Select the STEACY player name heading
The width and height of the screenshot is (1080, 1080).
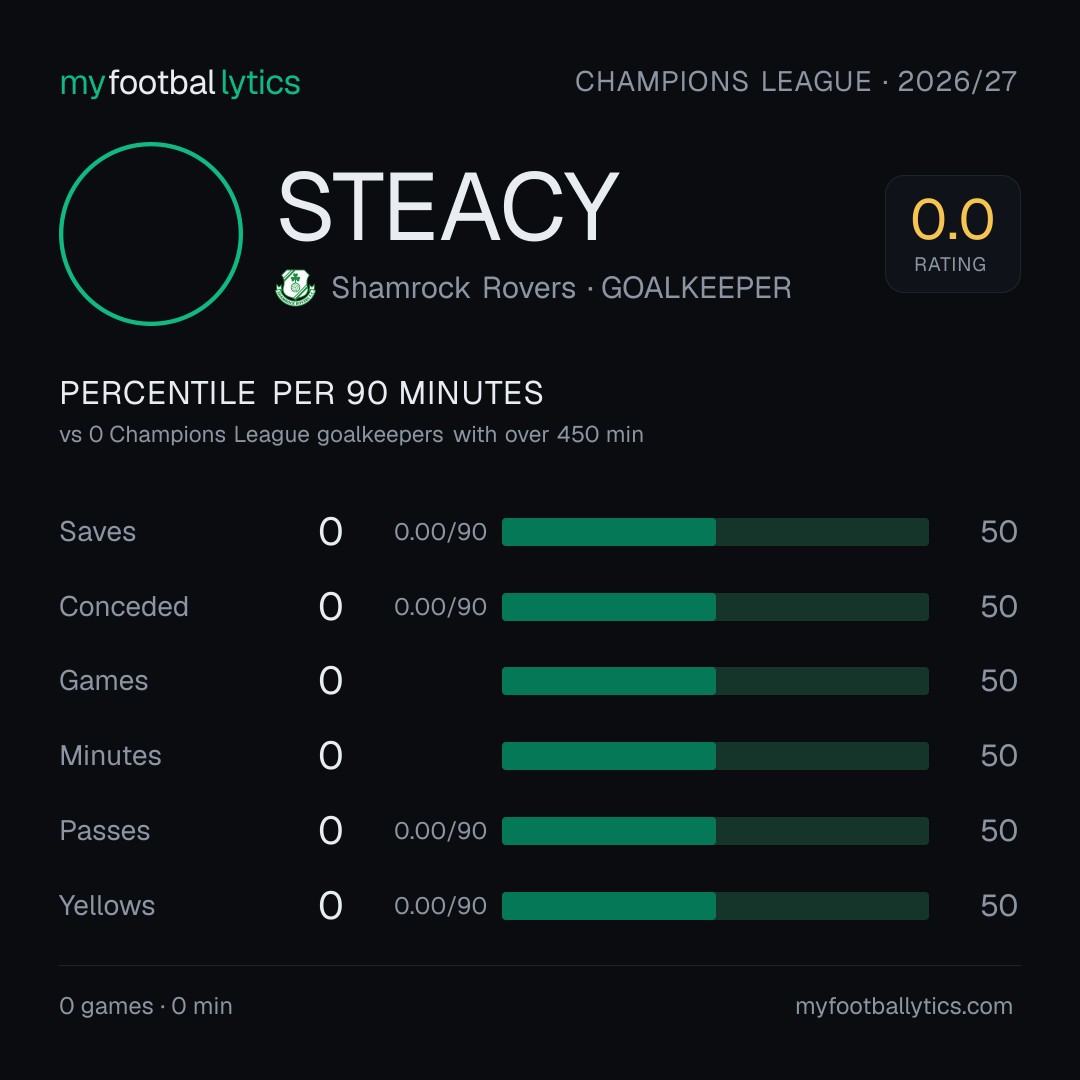pyautogui.click(x=448, y=207)
